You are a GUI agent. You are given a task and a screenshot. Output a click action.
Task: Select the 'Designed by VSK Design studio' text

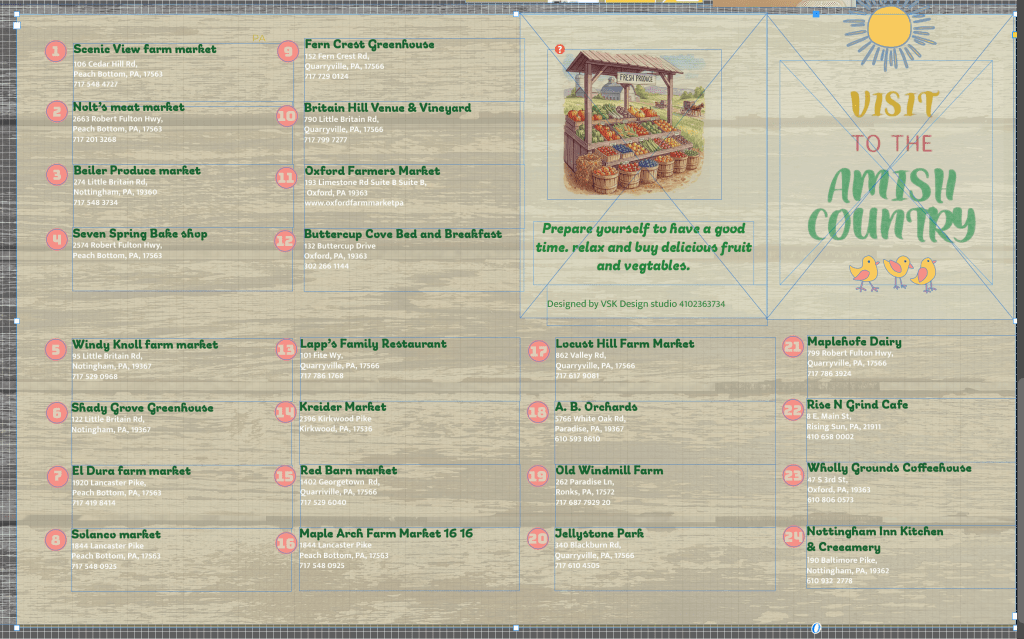point(636,304)
